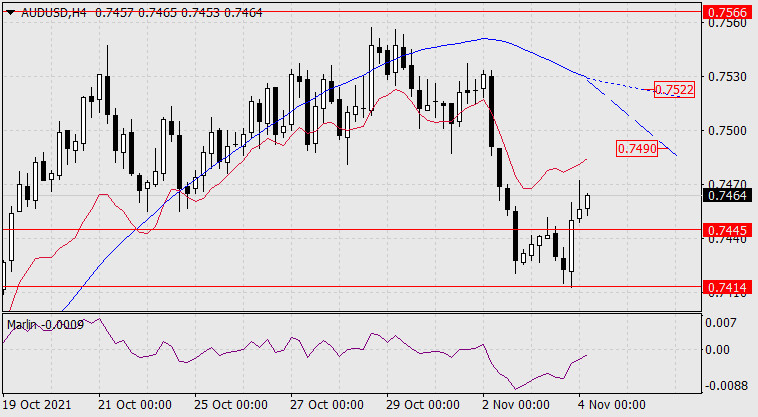Select the OHLC values 0.7457 0.7465 0.7453 0.7464
758x417 pixels.
pos(179,13)
